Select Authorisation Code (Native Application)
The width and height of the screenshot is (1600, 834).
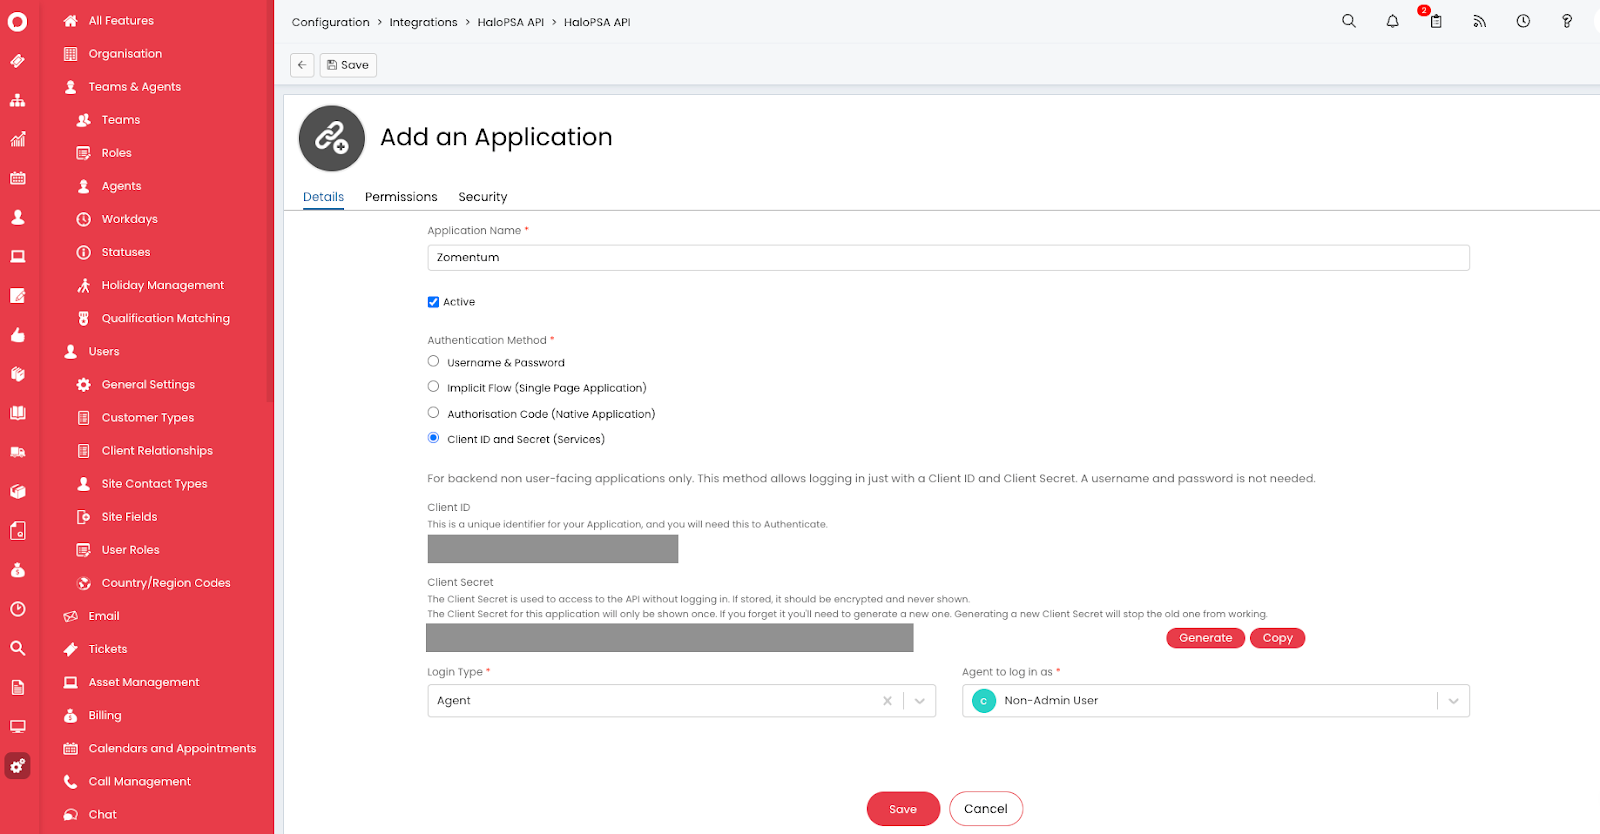pyautogui.click(x=433, y=412)
